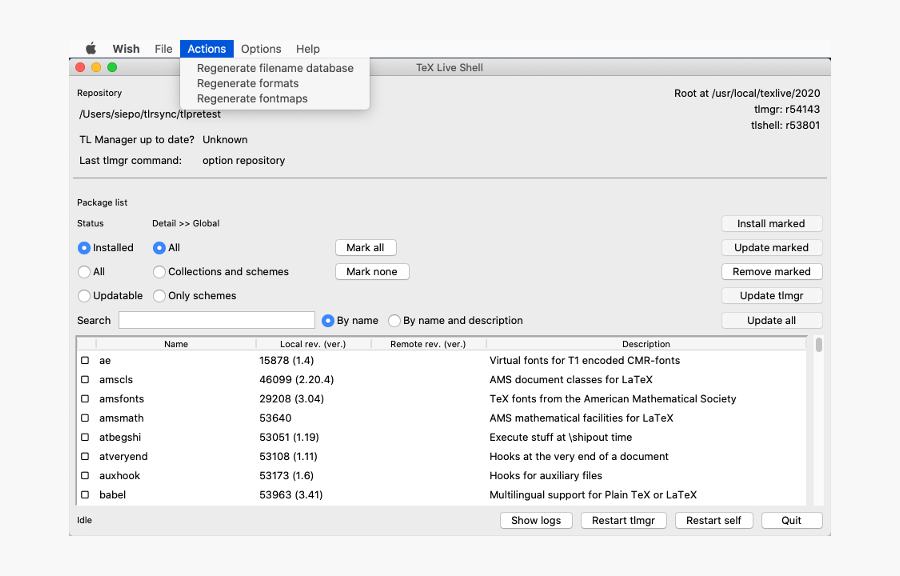The image size is (900, 576).
Task: Select the Updatable status radio button
Action: (84, 295)
